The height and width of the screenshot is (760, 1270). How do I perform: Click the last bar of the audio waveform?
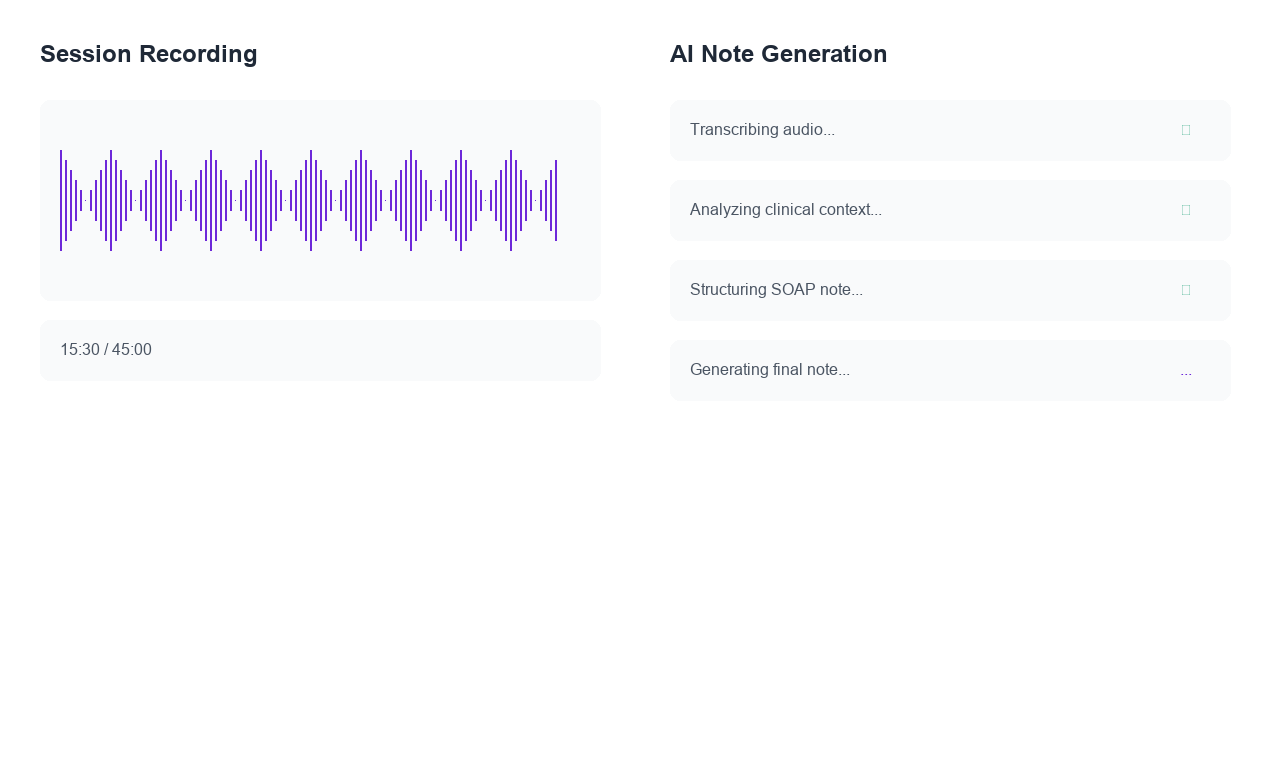[556, 200]
